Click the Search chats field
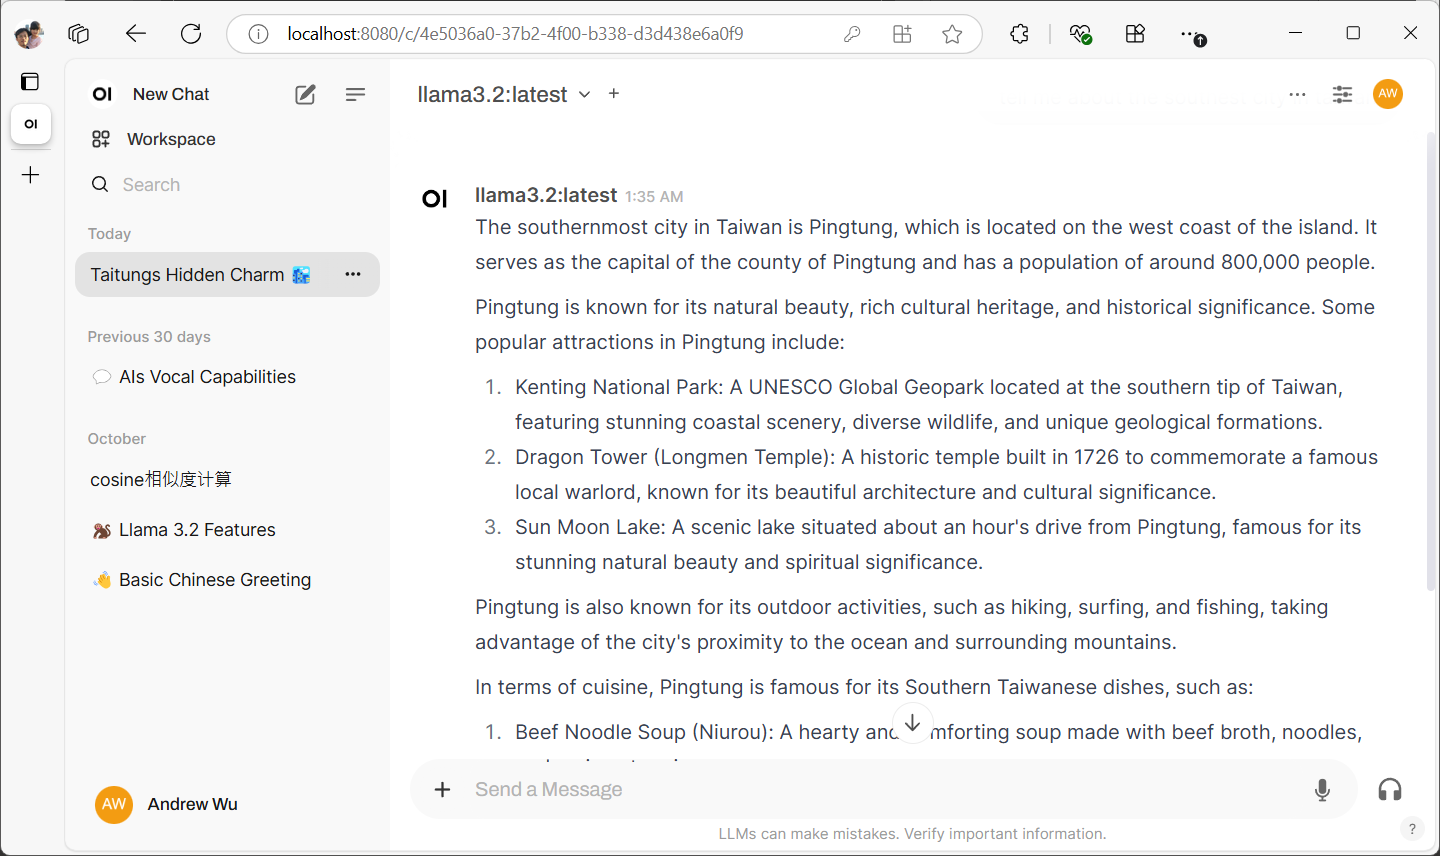This screenshot has height=856, width=1440. 226,185
